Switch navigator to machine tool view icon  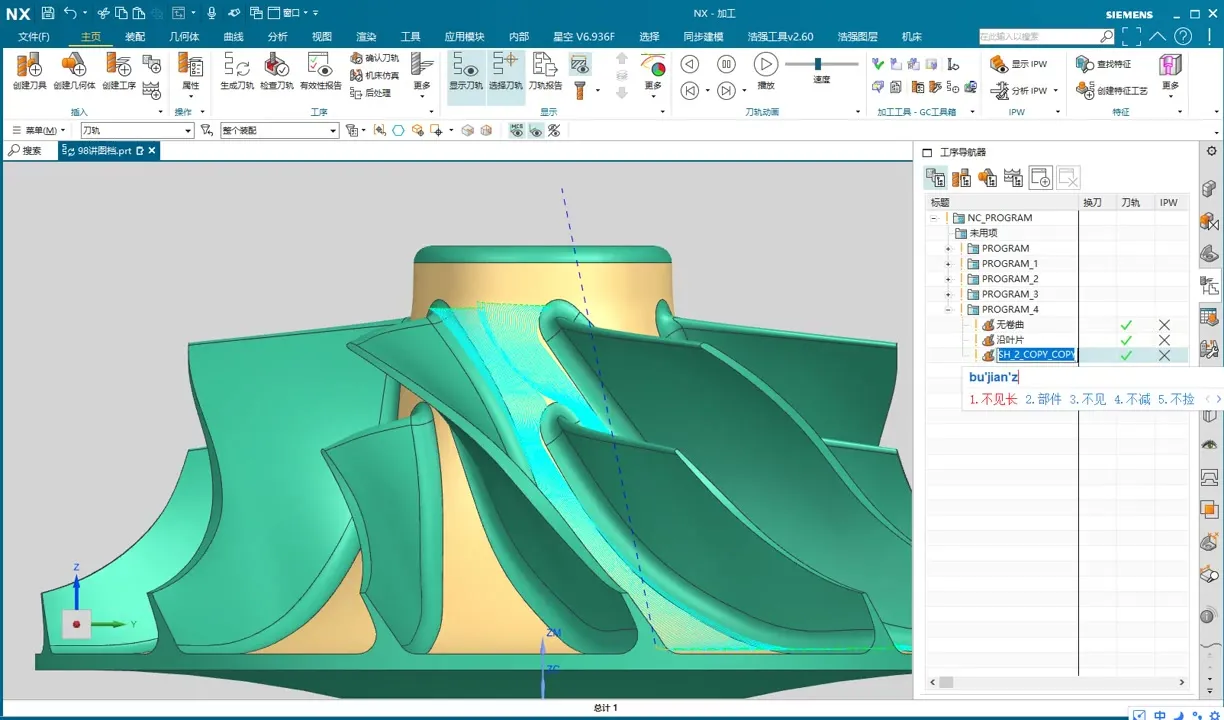click(x=961, y=178)
